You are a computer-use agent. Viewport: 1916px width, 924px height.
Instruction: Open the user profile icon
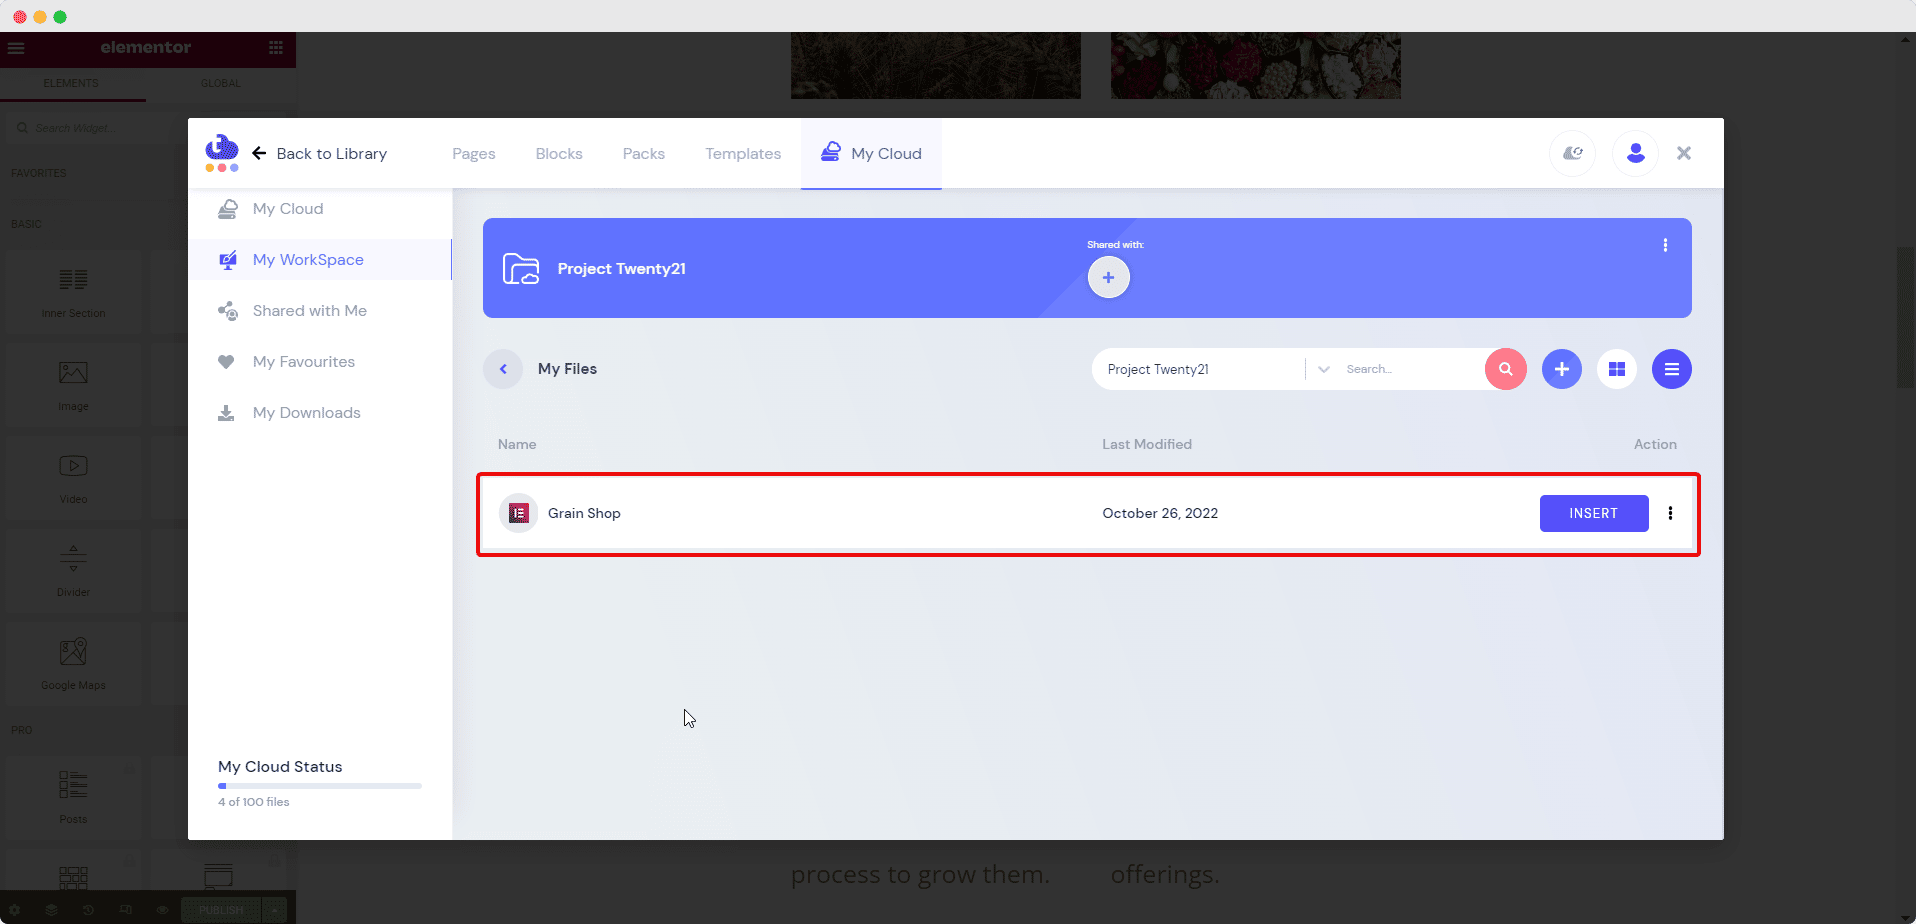[x=1636, y=153]
